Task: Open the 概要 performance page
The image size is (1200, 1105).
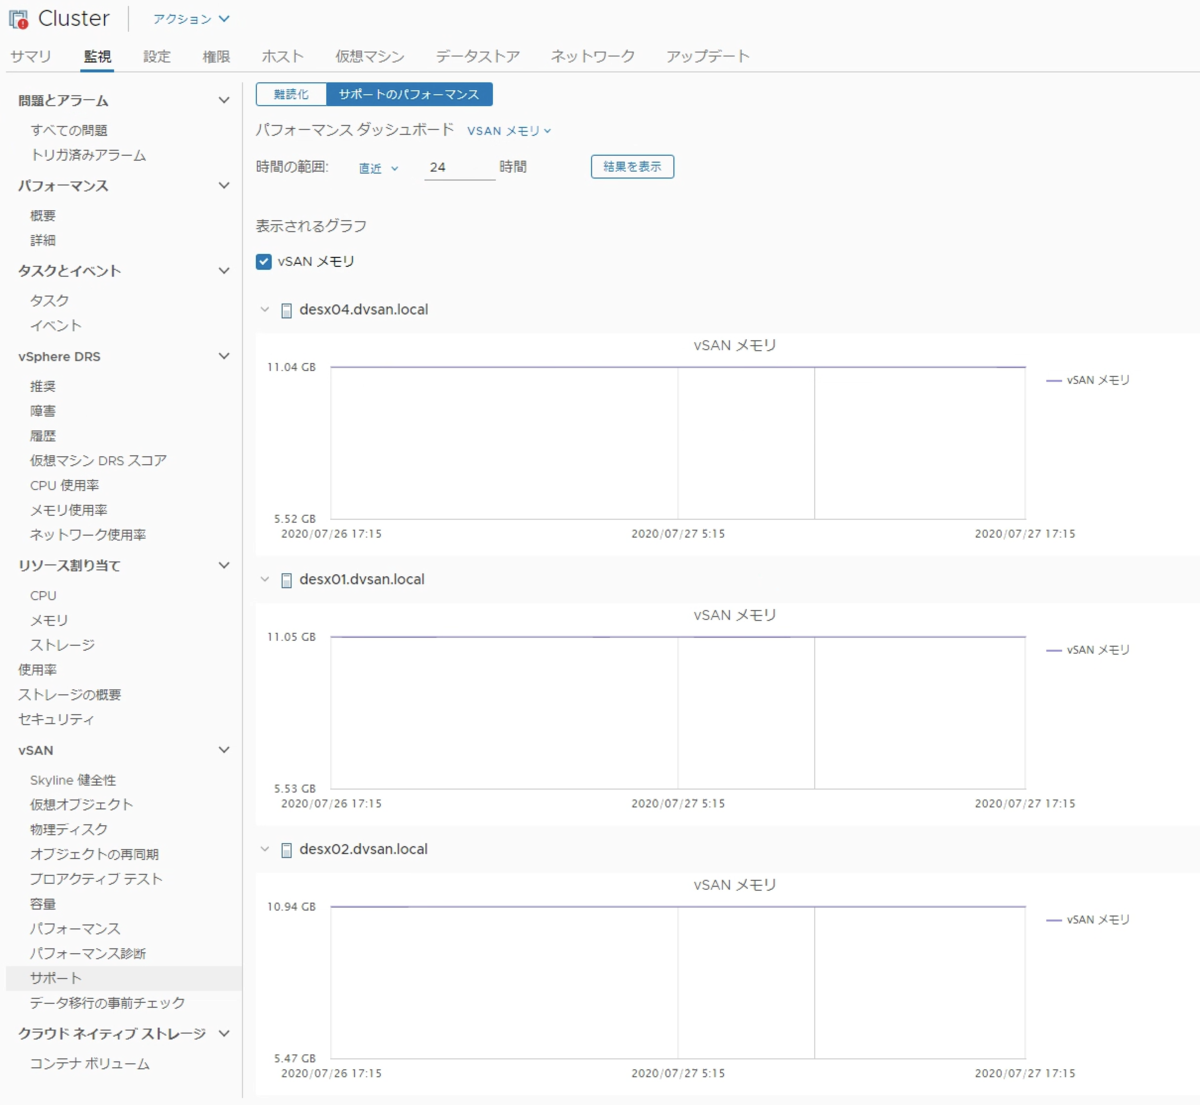Action: [x=43, y=215]
